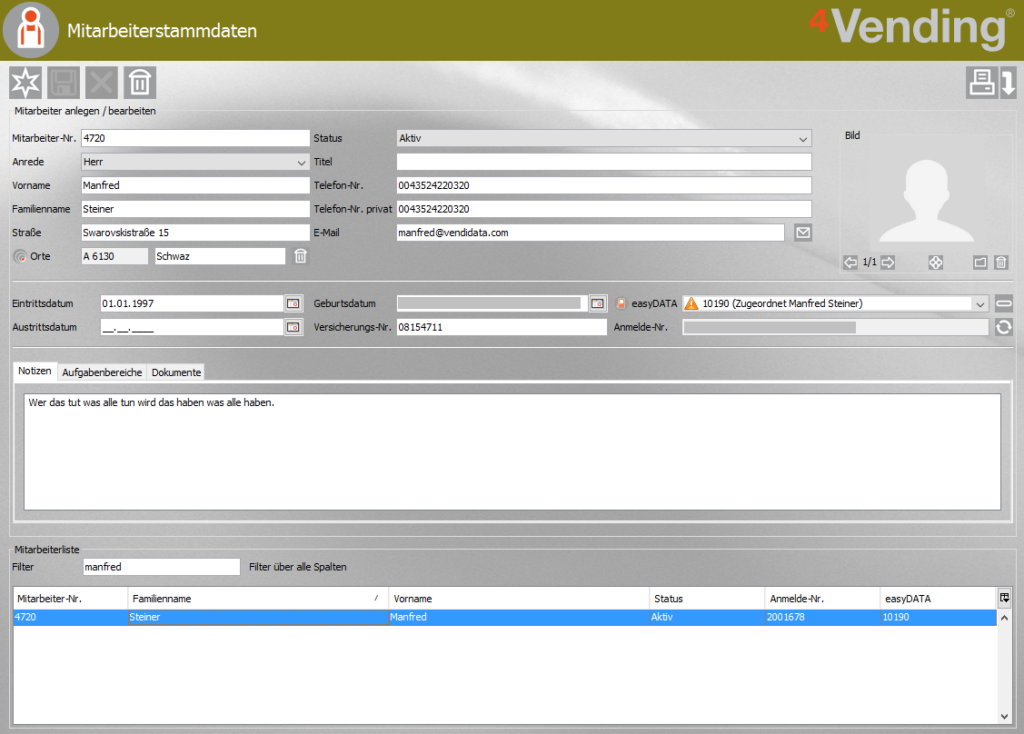This screenshot has width=1024, height=734.
Task: Click the easyDATA device icon
Action: point(621,304)
